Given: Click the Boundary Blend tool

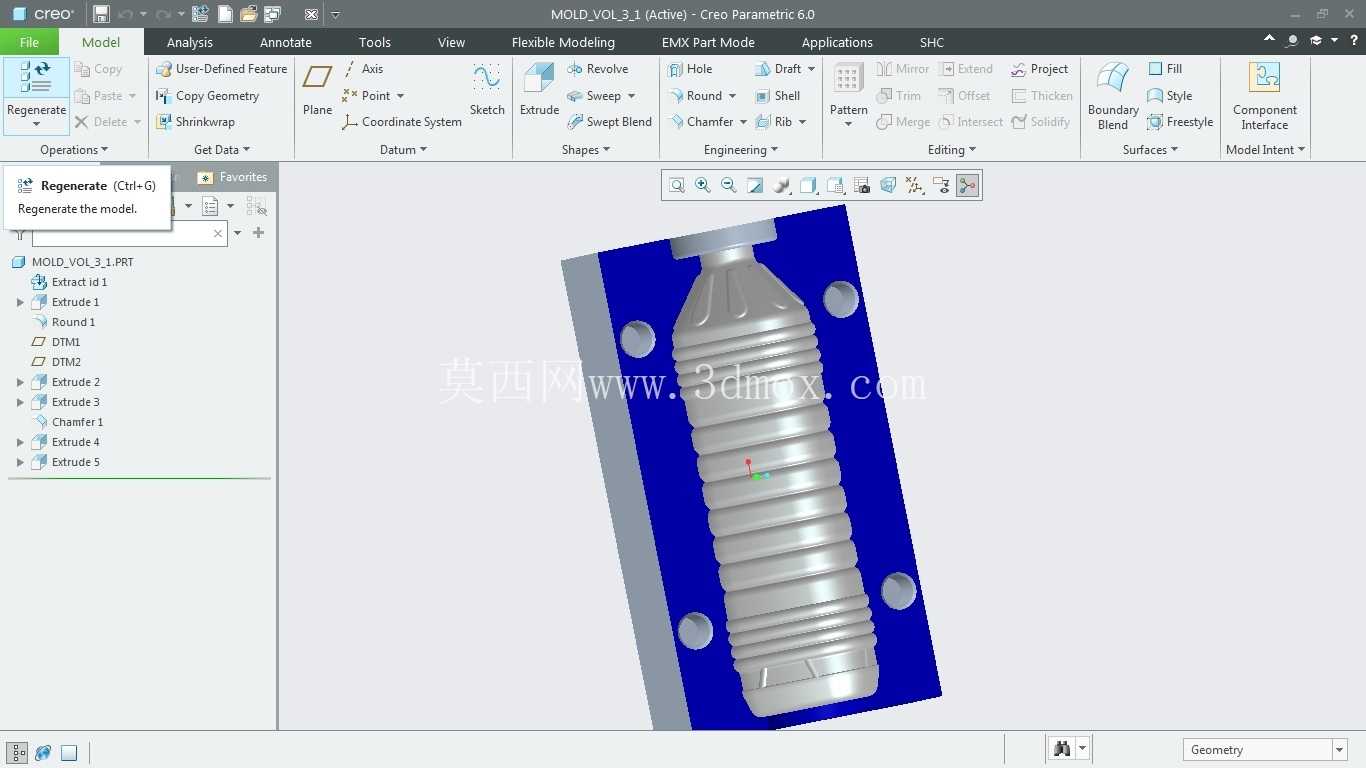Looking at the screenshot, I should 1113,95.
